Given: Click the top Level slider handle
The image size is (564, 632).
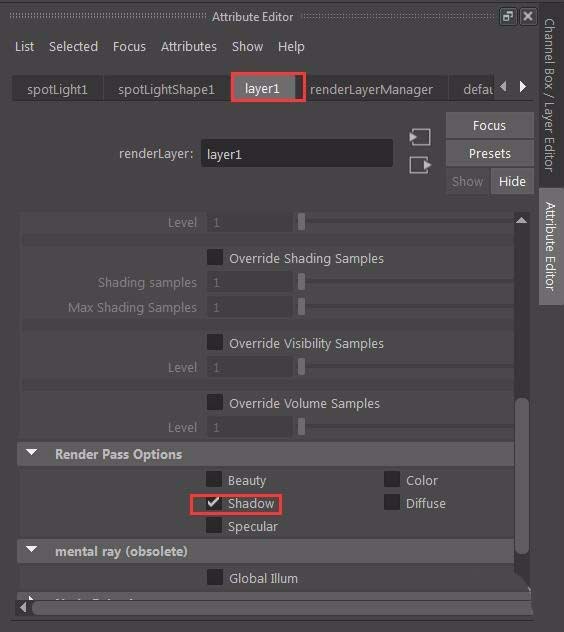Looking at the screenshot, I should (x=301, y=222).
